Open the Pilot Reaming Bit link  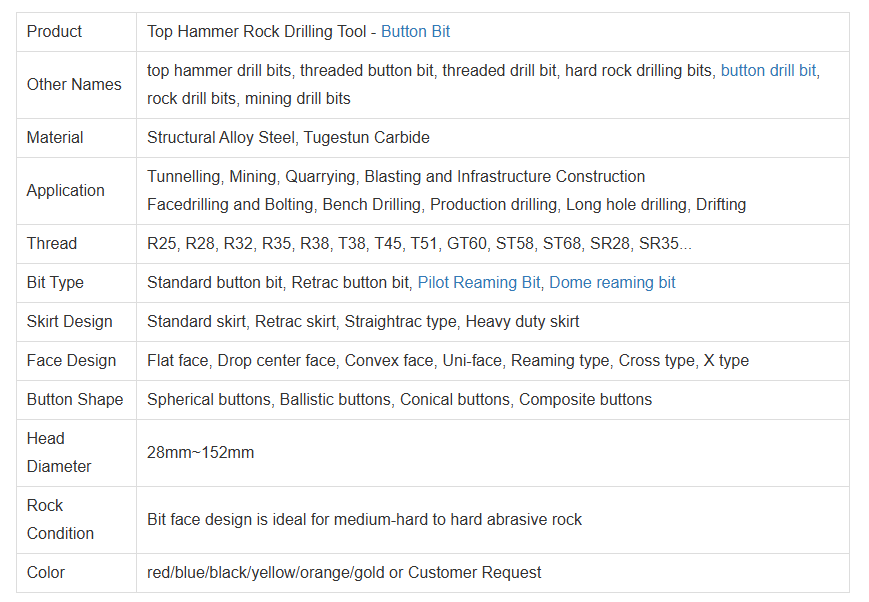coord(479,283)
